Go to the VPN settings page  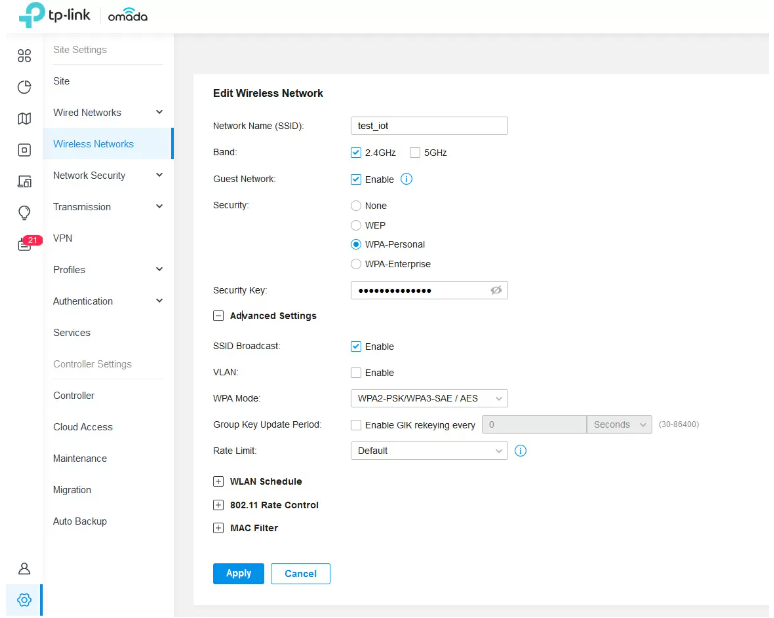pos(63,239)
